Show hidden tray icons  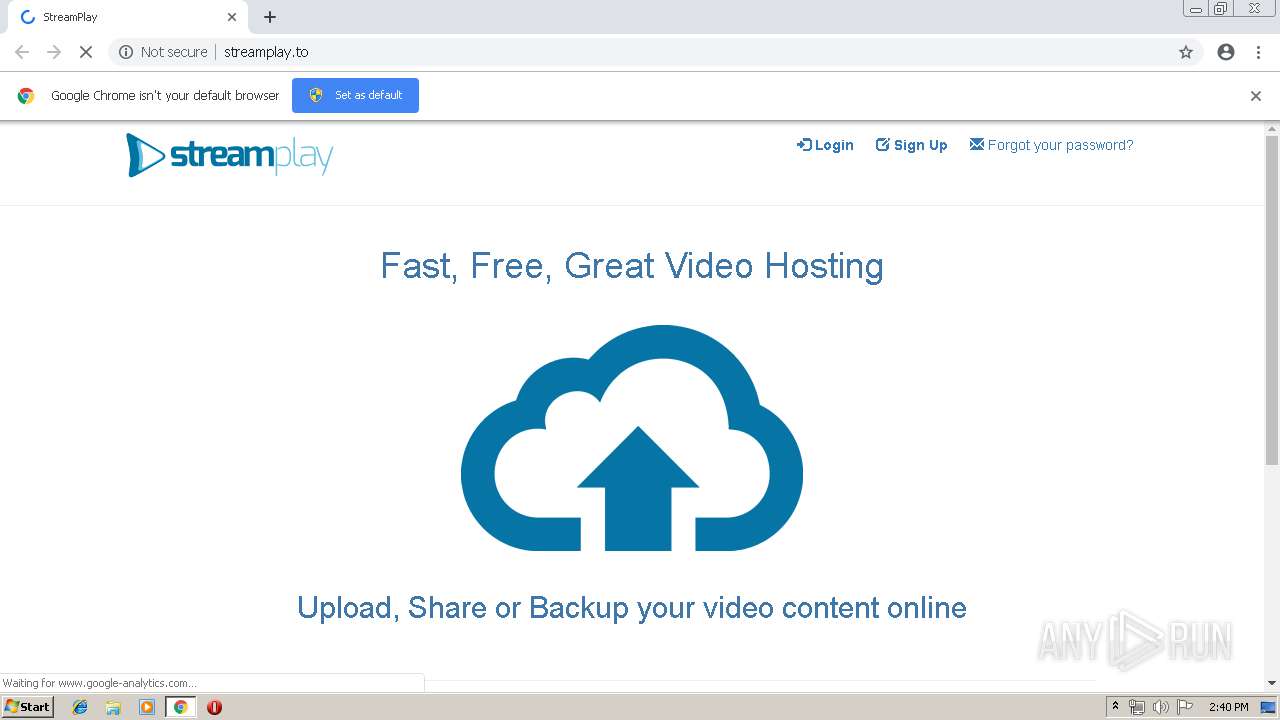pos(1115,707)
